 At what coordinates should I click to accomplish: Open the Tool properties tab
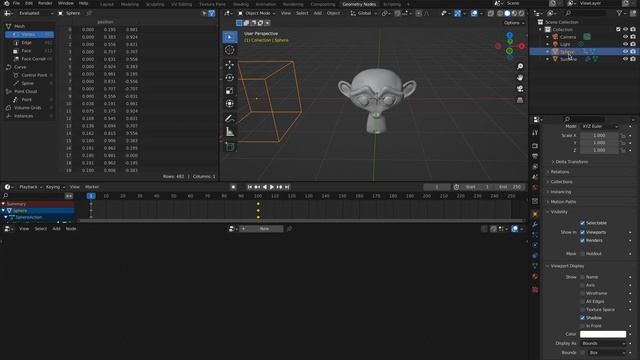[x=535, y=133]
